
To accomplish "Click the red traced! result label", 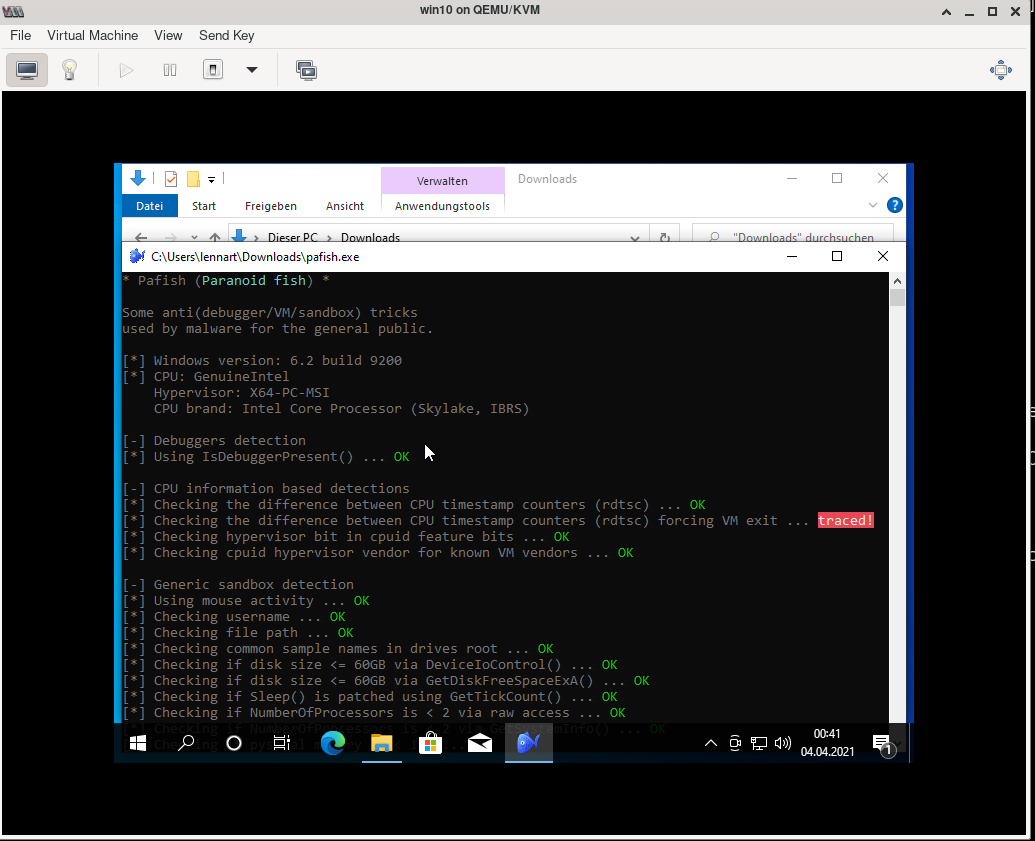I will click(846, 520).
